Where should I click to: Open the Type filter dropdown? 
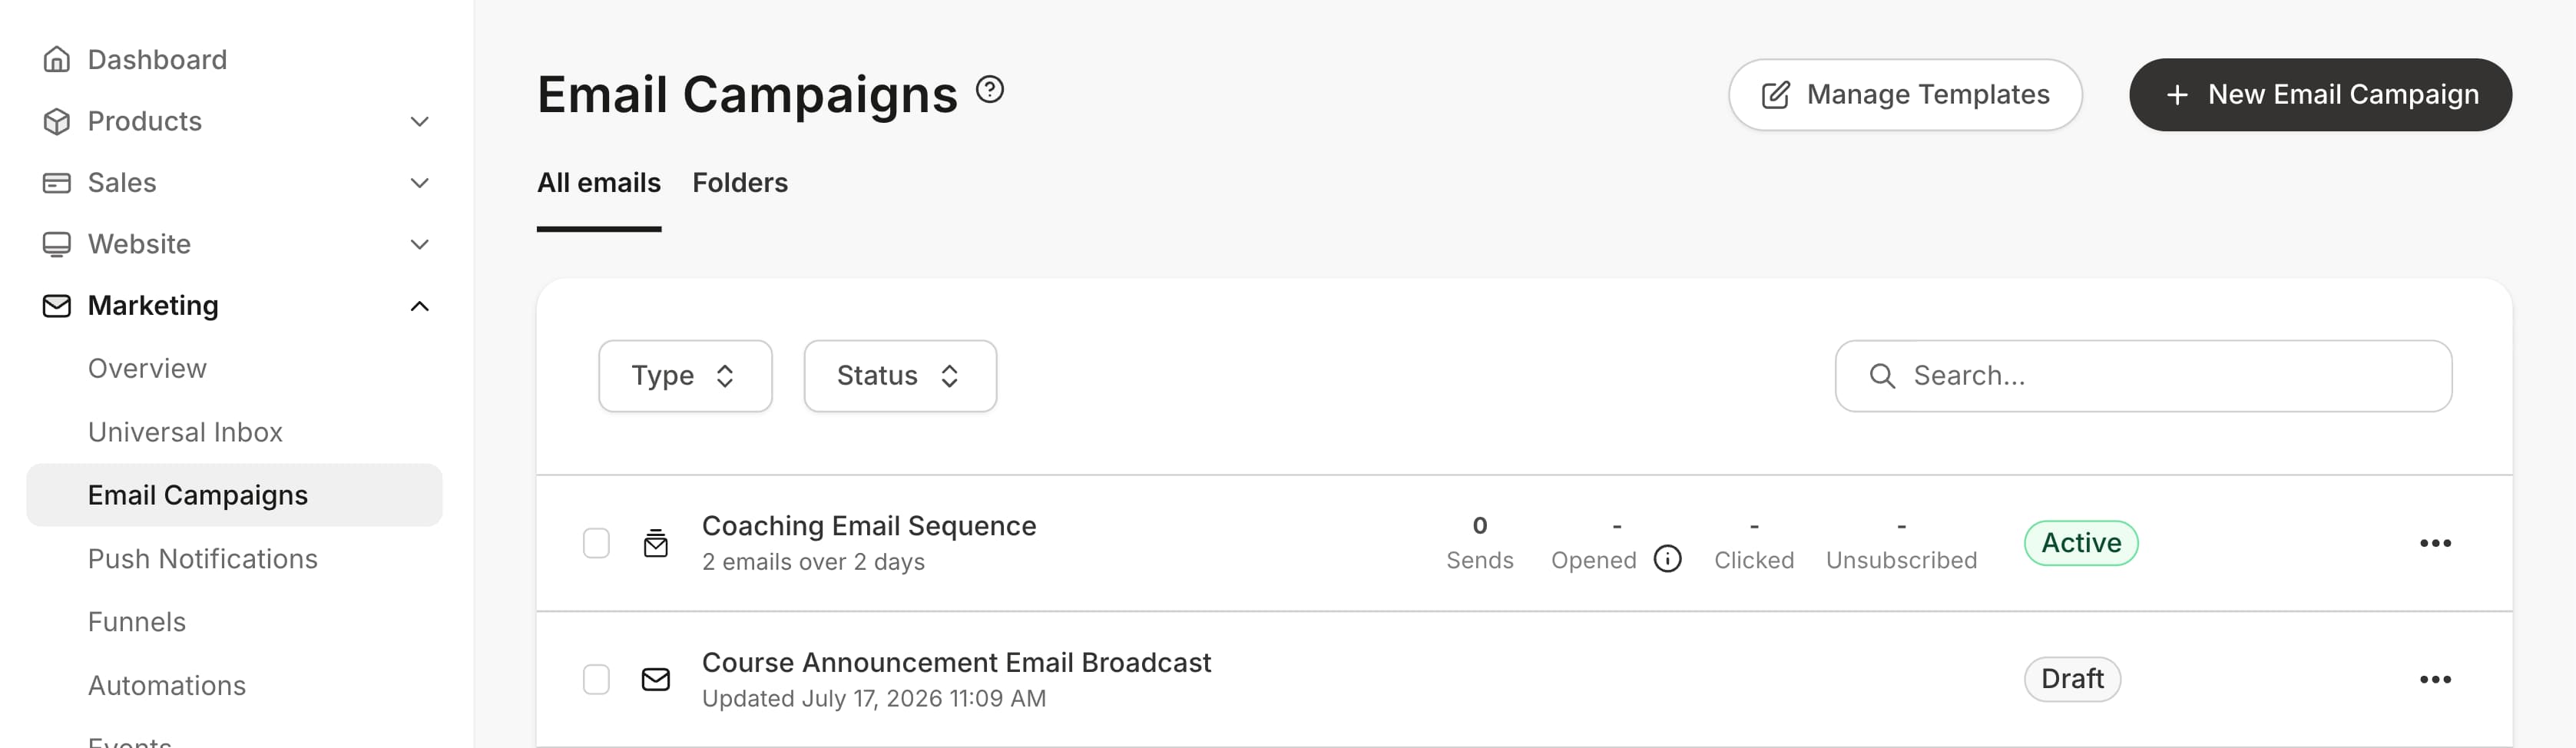coord(685,376)
